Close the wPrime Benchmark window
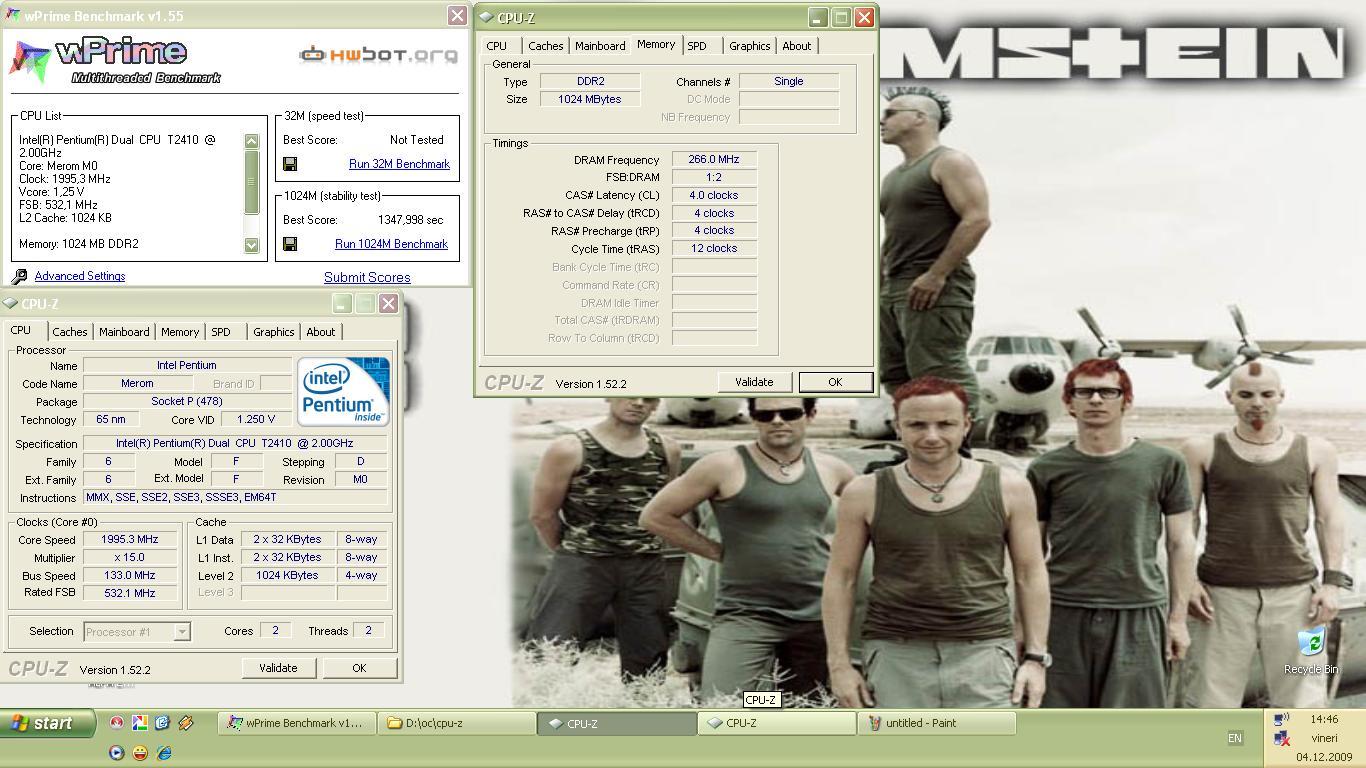 457,16
